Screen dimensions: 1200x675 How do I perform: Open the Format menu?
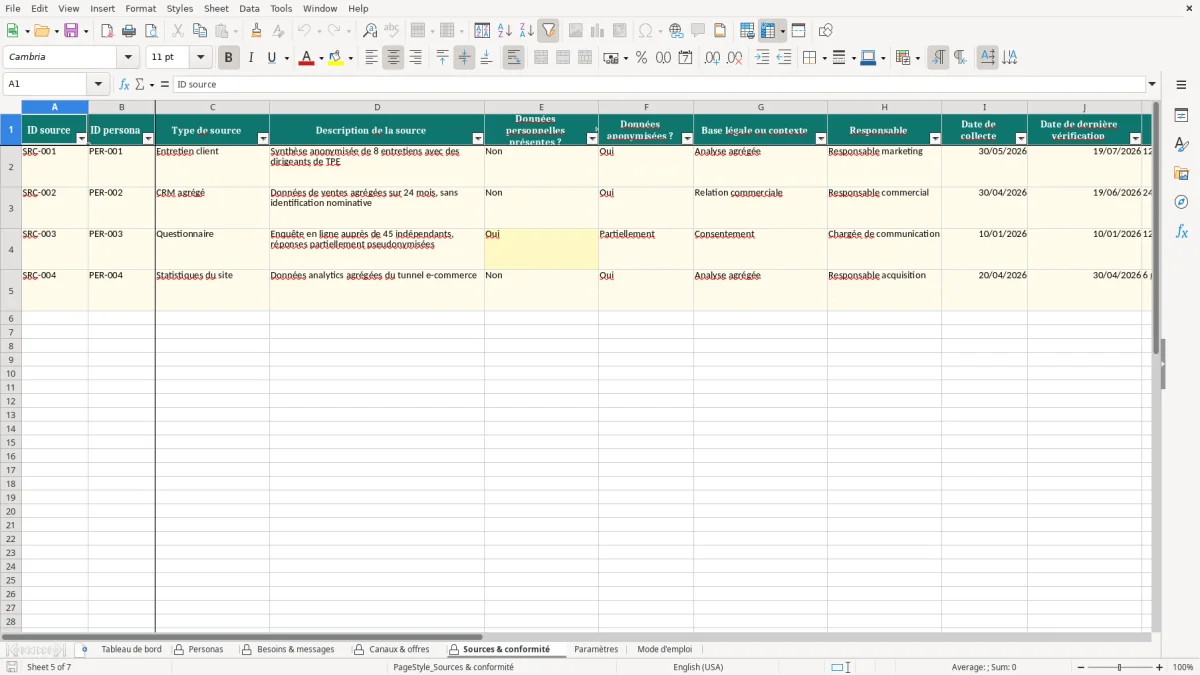coord(140,8)
